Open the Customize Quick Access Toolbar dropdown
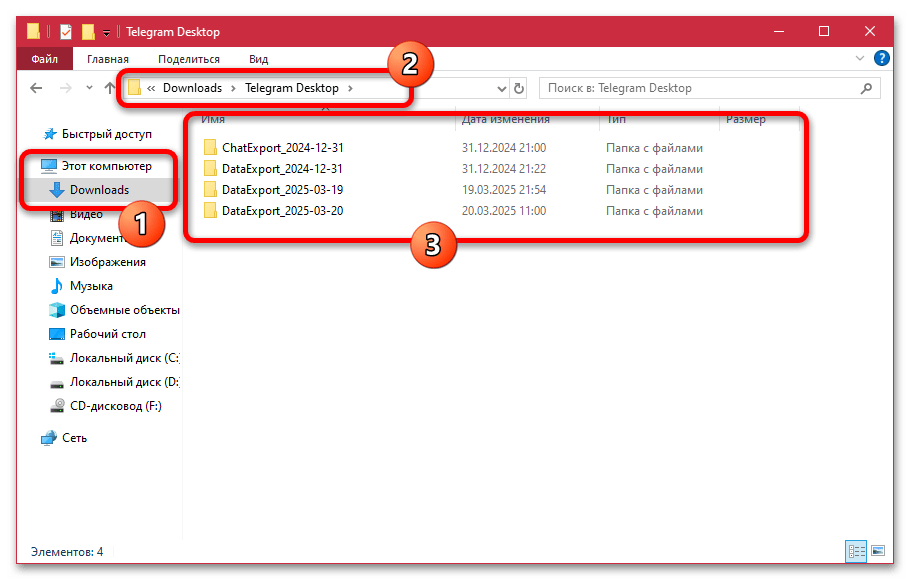 pyautogui.click(x=106, y=33)
